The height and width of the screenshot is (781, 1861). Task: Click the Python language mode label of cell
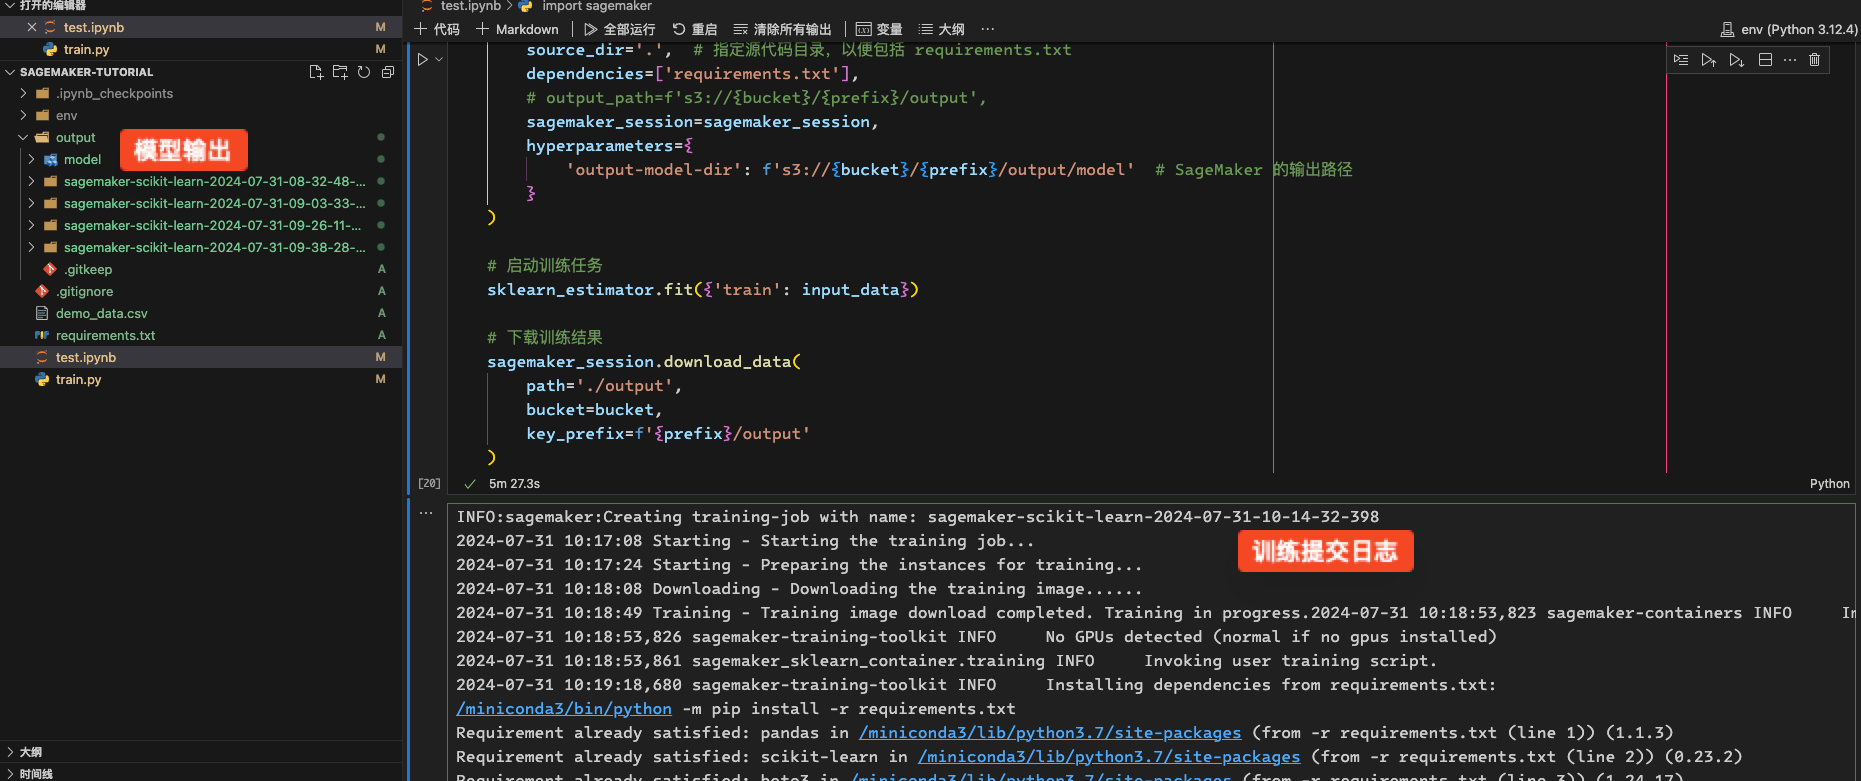tap(1829, 484)
